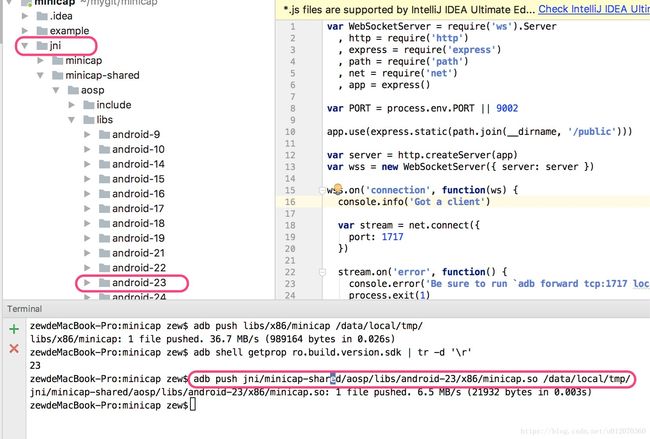The width and height of the screenshot is (650, 439).
Task: Click the Terminal panel title
Action: coord(24,309)
